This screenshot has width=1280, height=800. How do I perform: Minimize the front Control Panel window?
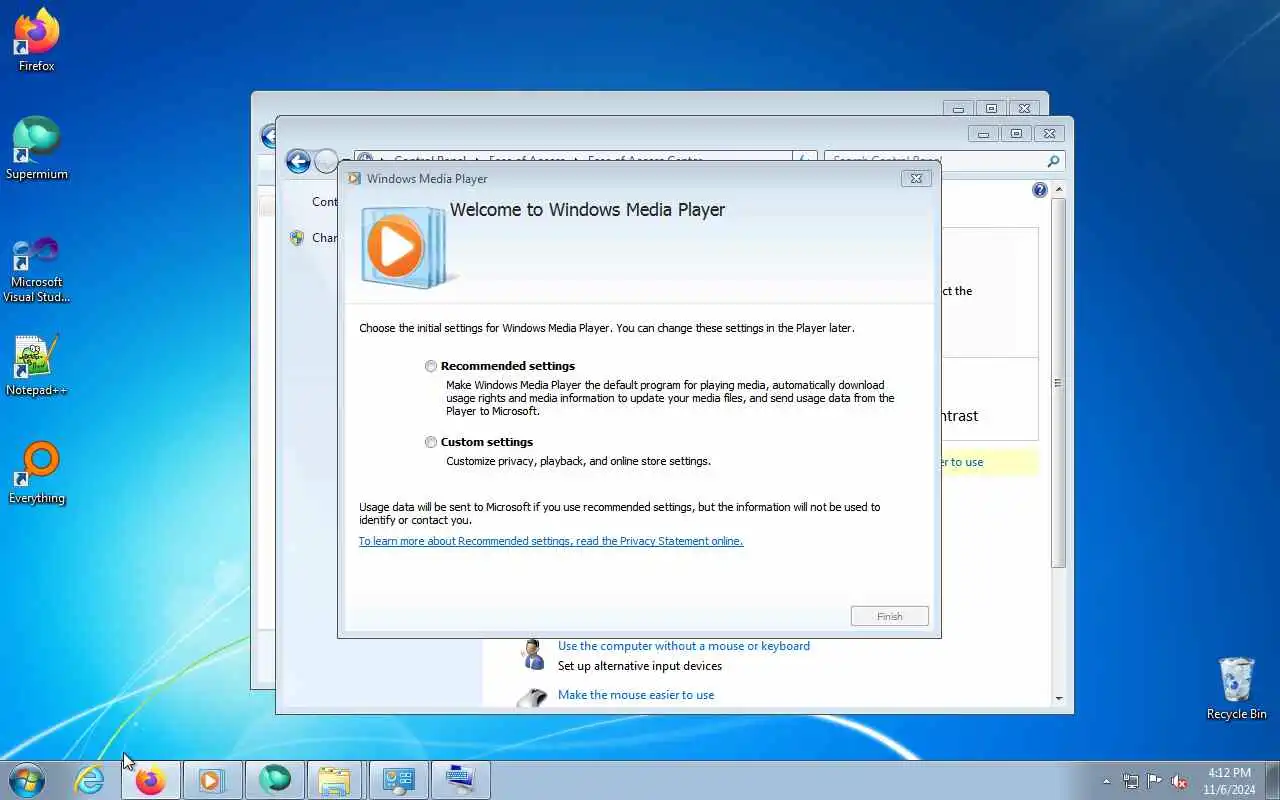pyautogui.click(x=983, y=133)
